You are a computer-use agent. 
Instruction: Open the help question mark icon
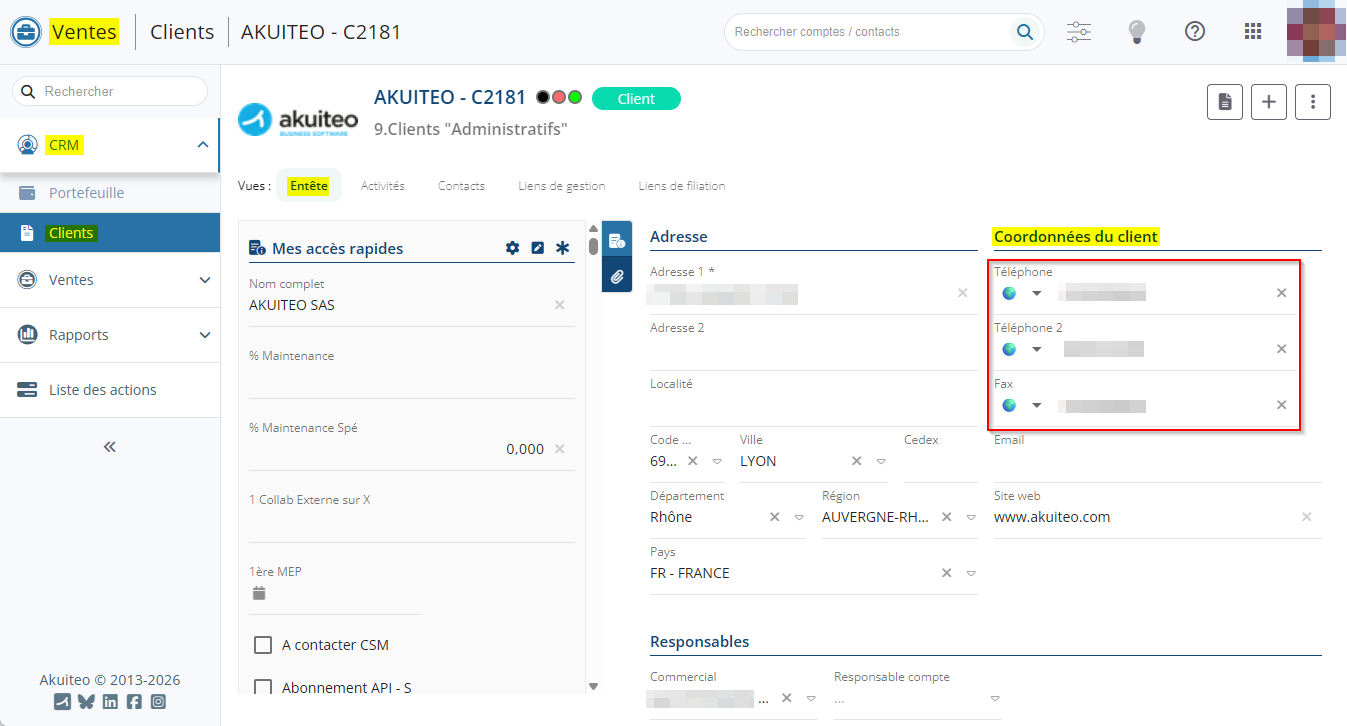pyautogui.click(x=1194, y=31)
